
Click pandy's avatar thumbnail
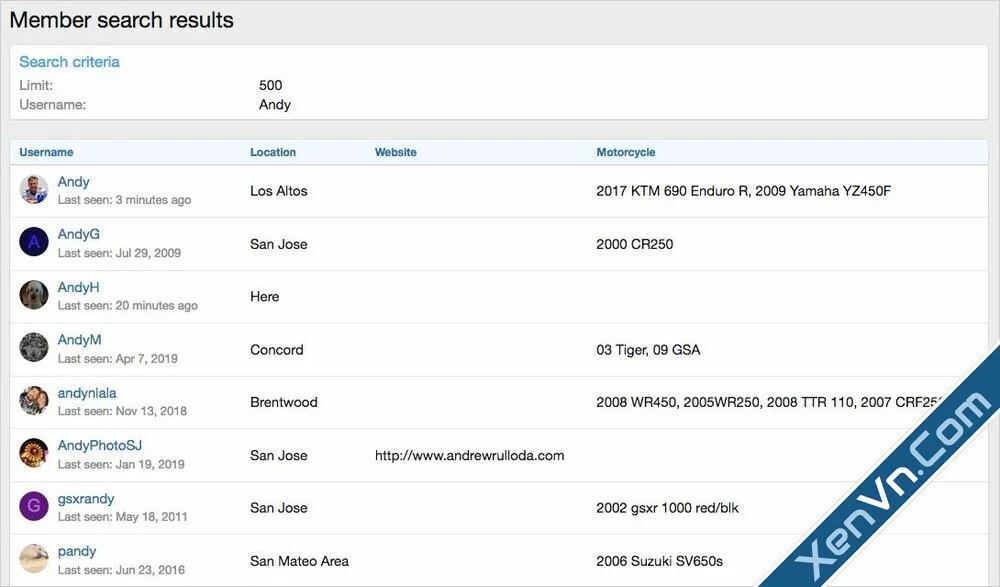[x=33, y=559]
